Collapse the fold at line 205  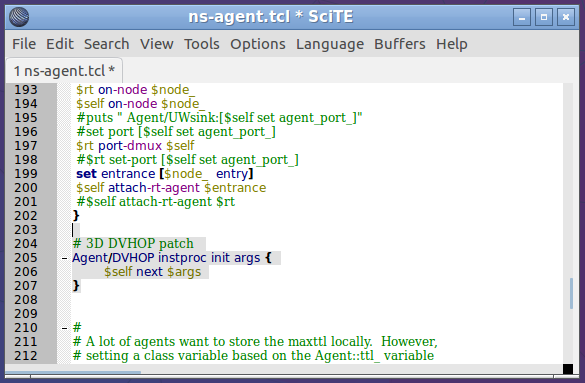click(64, 258)
